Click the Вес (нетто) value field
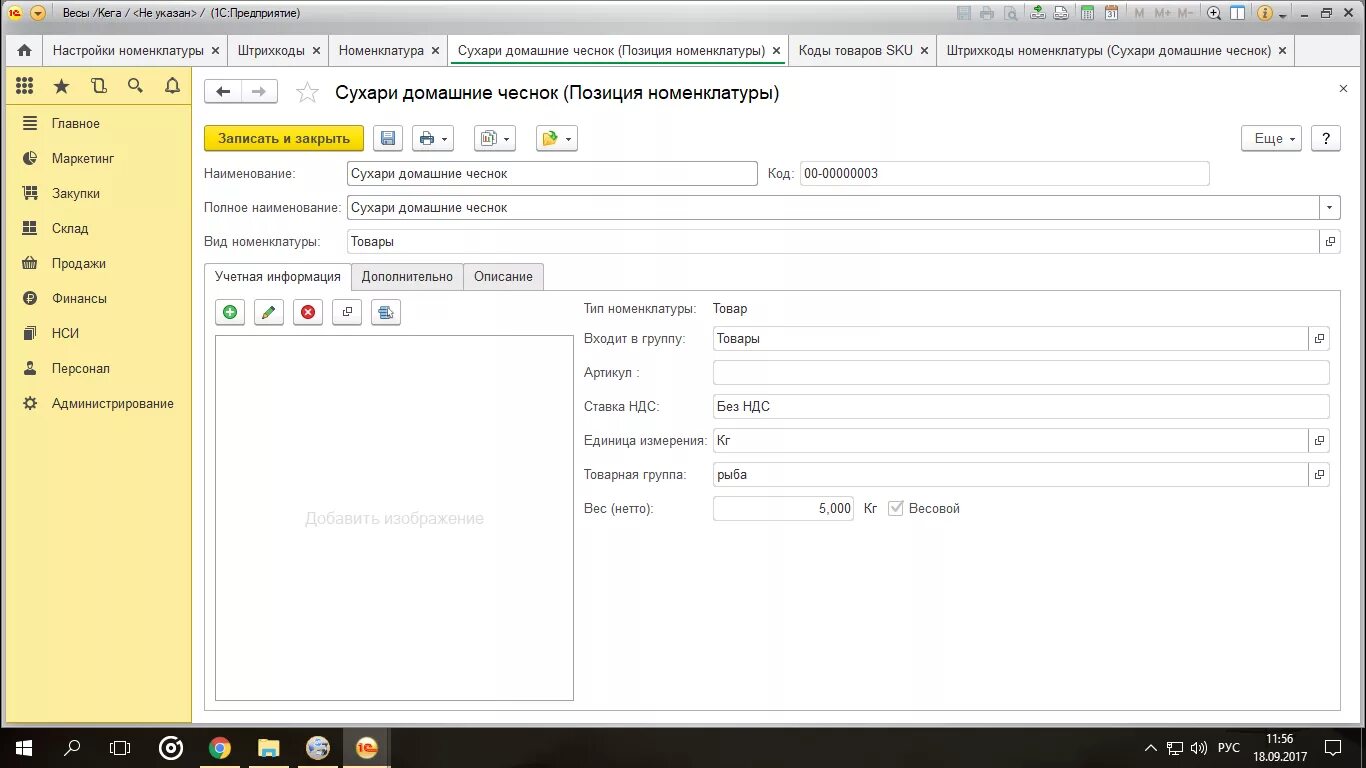The image size is (1366, 768). 783,508
